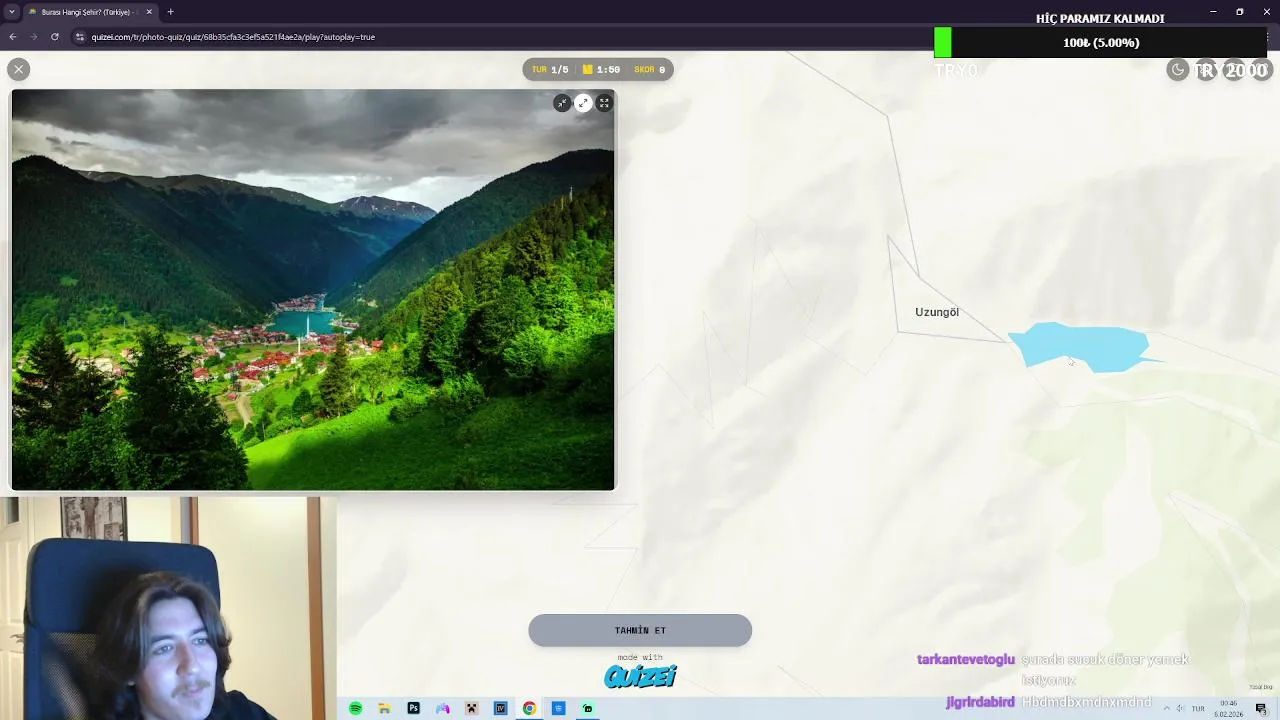1280x720 pixels.
Task: Click the Quizei logo link
Action: (x=640, y=677)
